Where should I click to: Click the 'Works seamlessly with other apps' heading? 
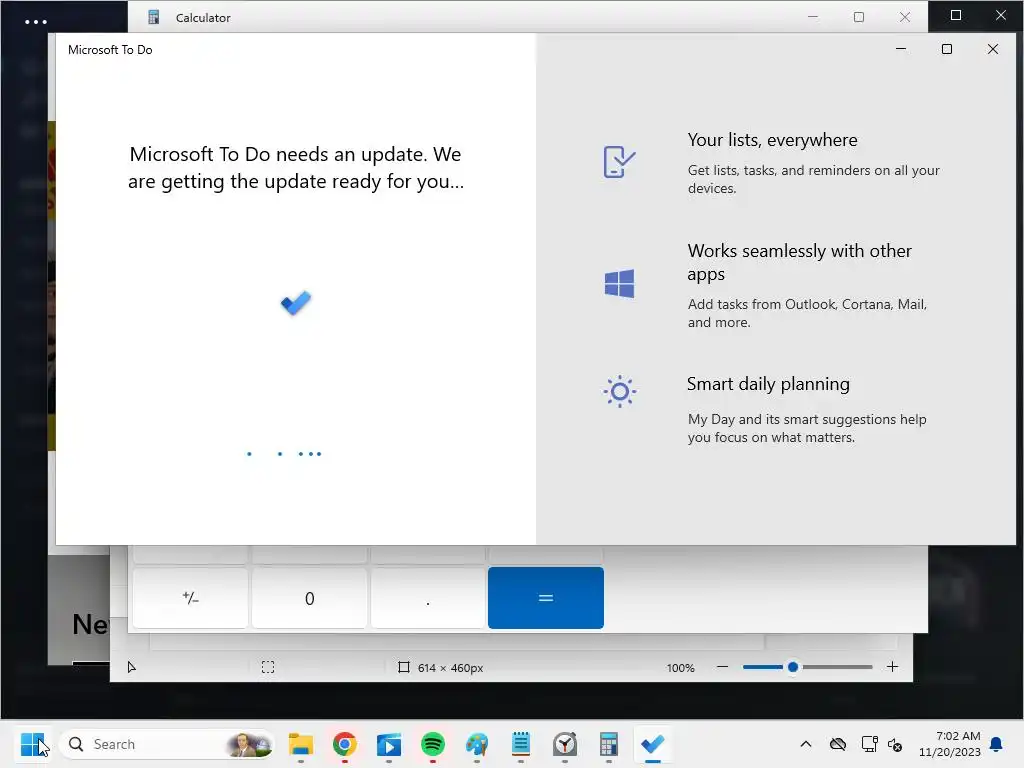pyautogui.click(x=799, y=262)
